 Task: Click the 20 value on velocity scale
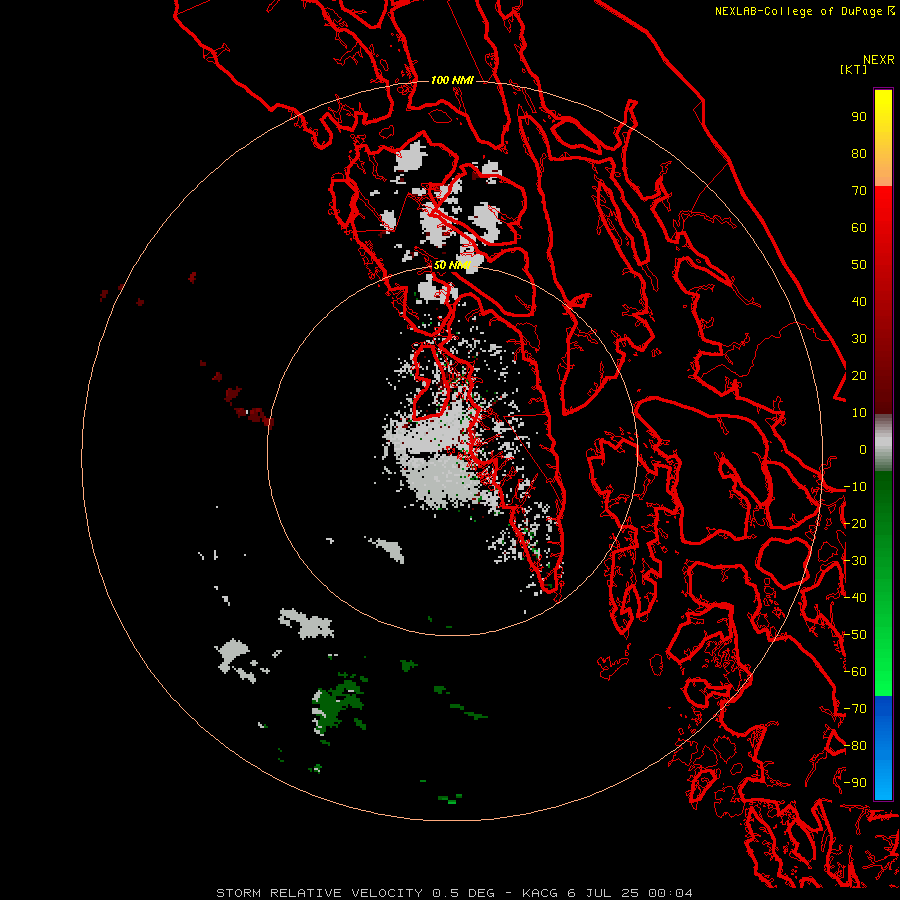[859, 375]
